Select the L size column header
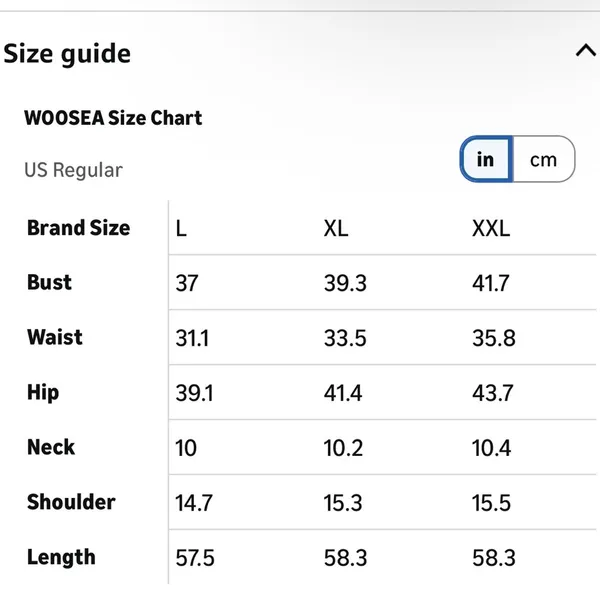Screen dimensions: 600x600 181,228
